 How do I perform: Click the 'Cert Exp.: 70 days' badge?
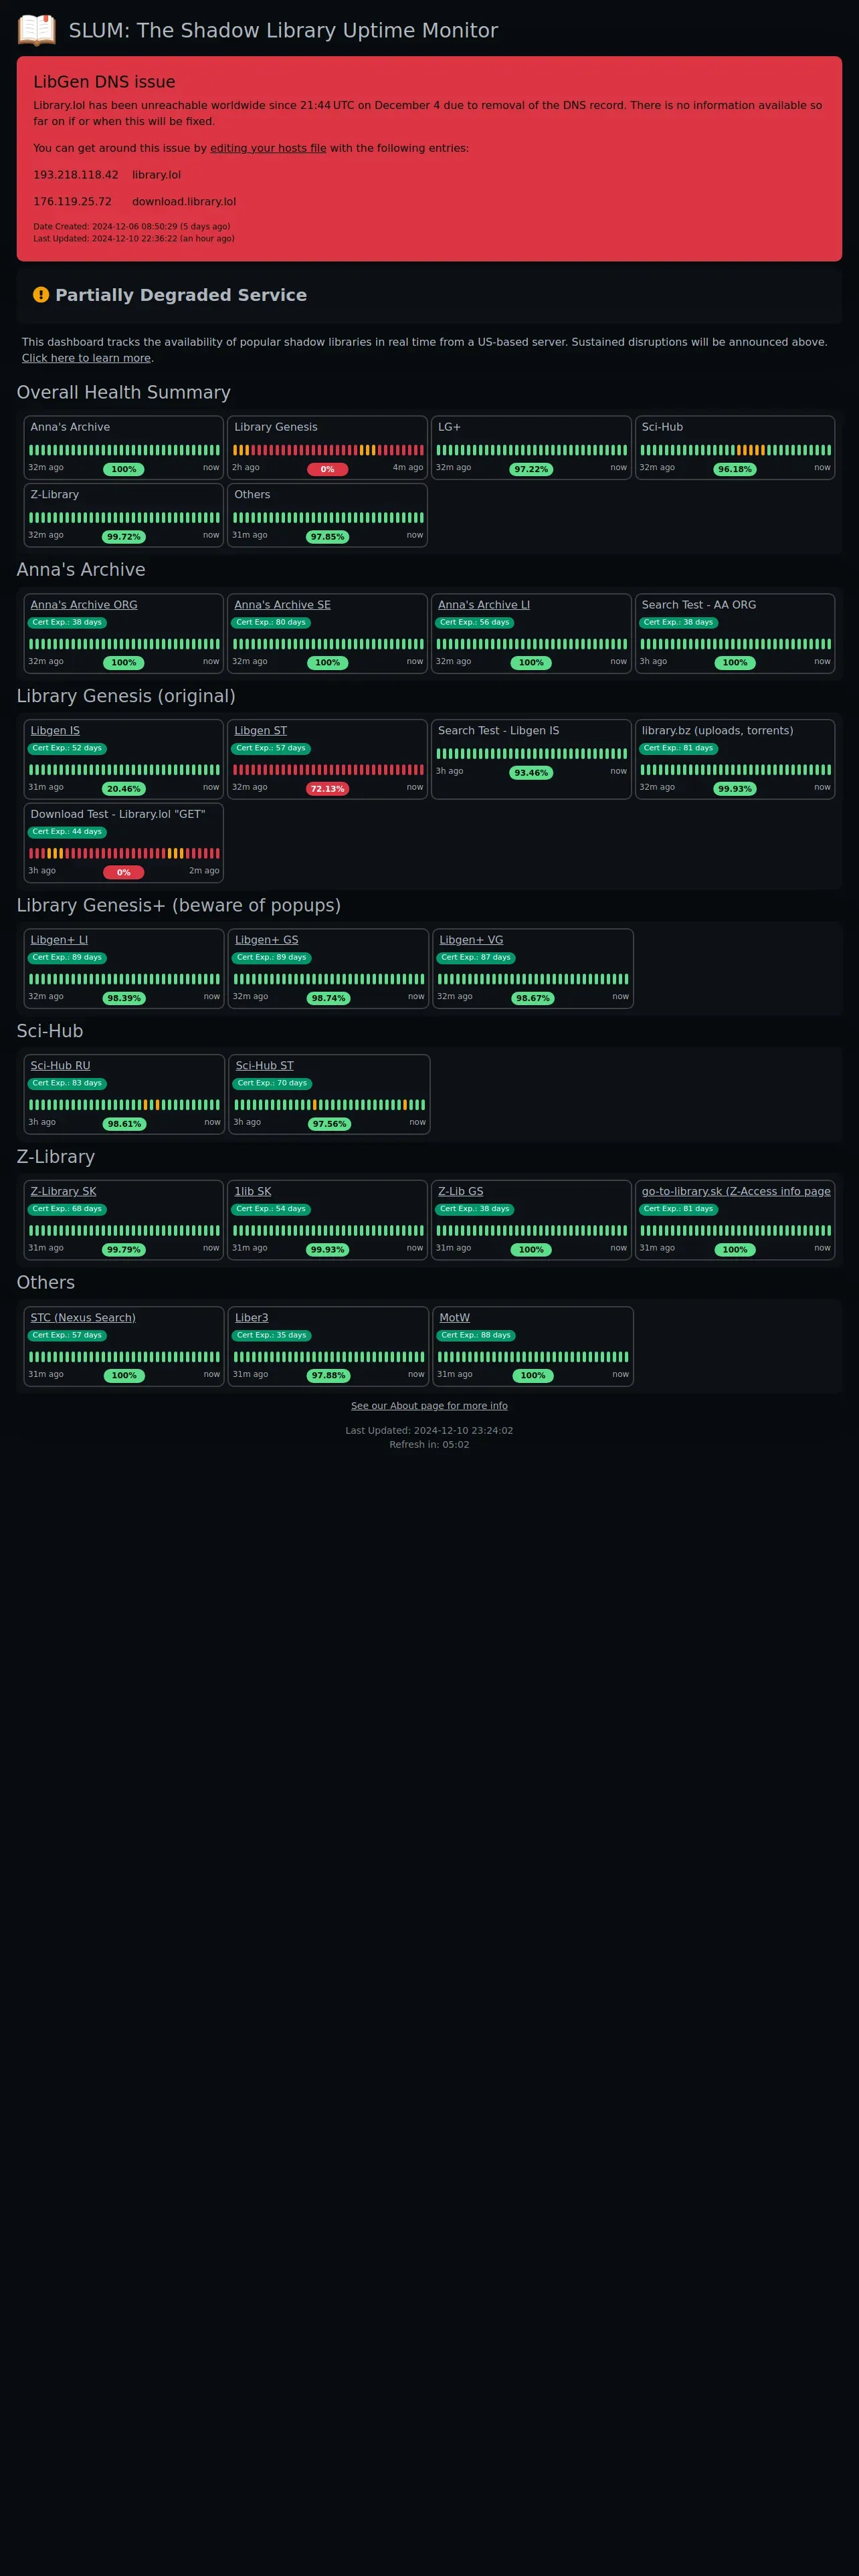point(272,1083)
